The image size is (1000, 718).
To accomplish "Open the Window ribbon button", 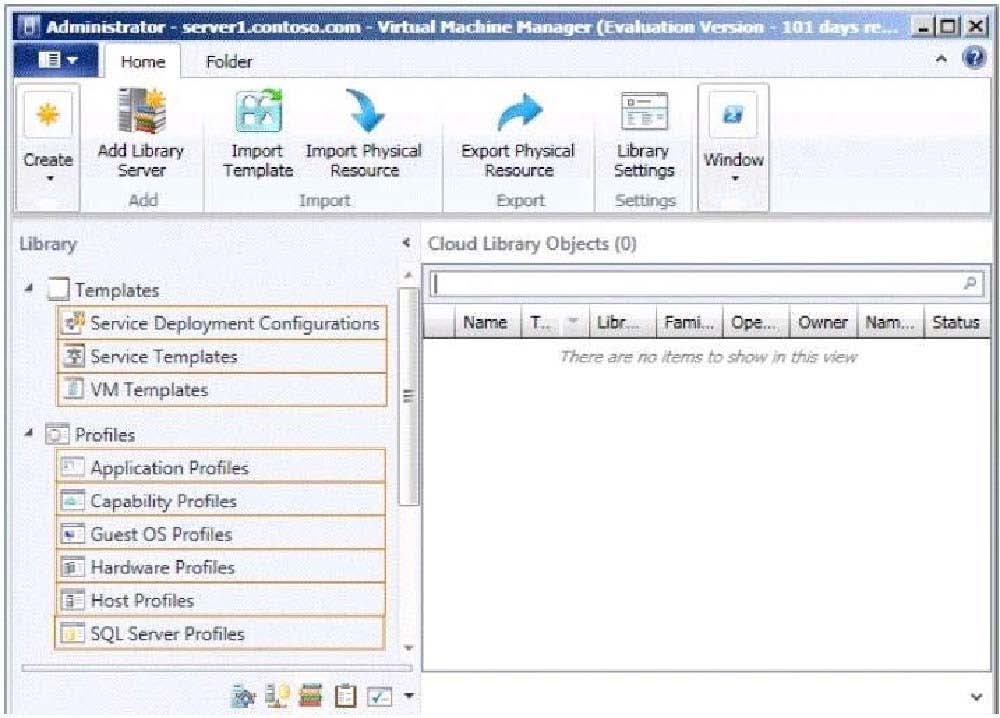I will click(733, 146).
